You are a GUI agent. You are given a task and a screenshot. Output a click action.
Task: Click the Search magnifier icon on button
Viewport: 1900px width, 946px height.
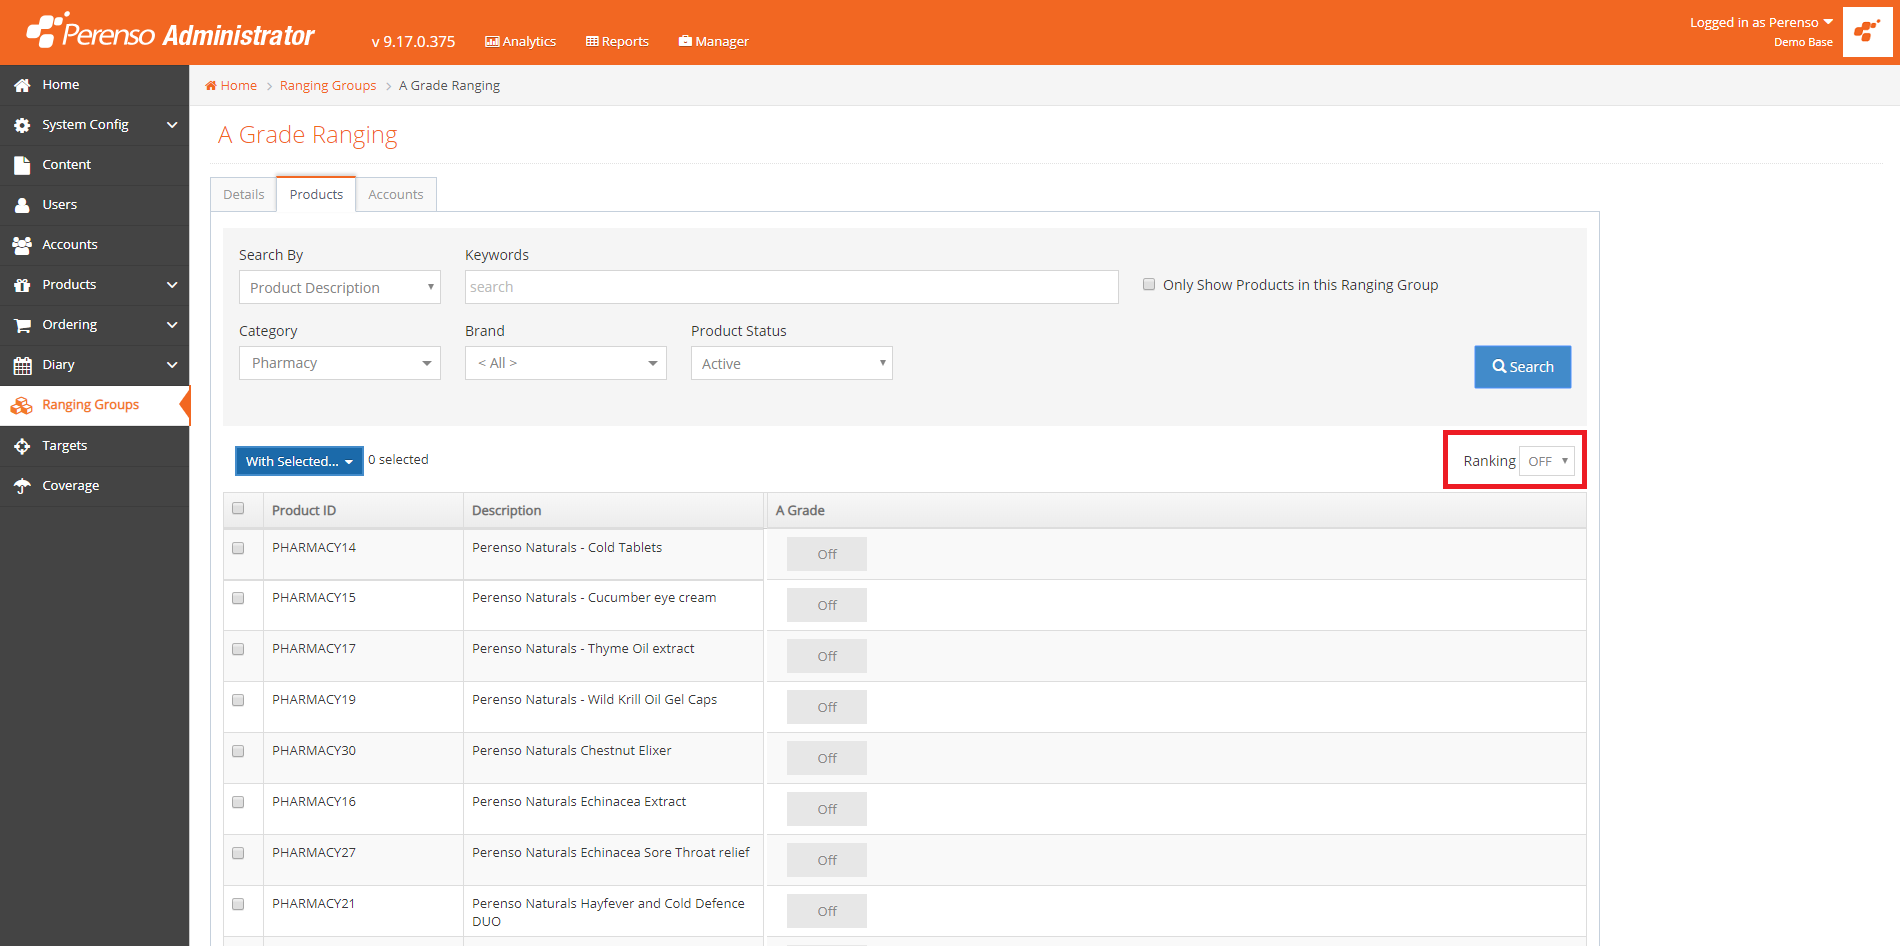[x=1499, y=366]
